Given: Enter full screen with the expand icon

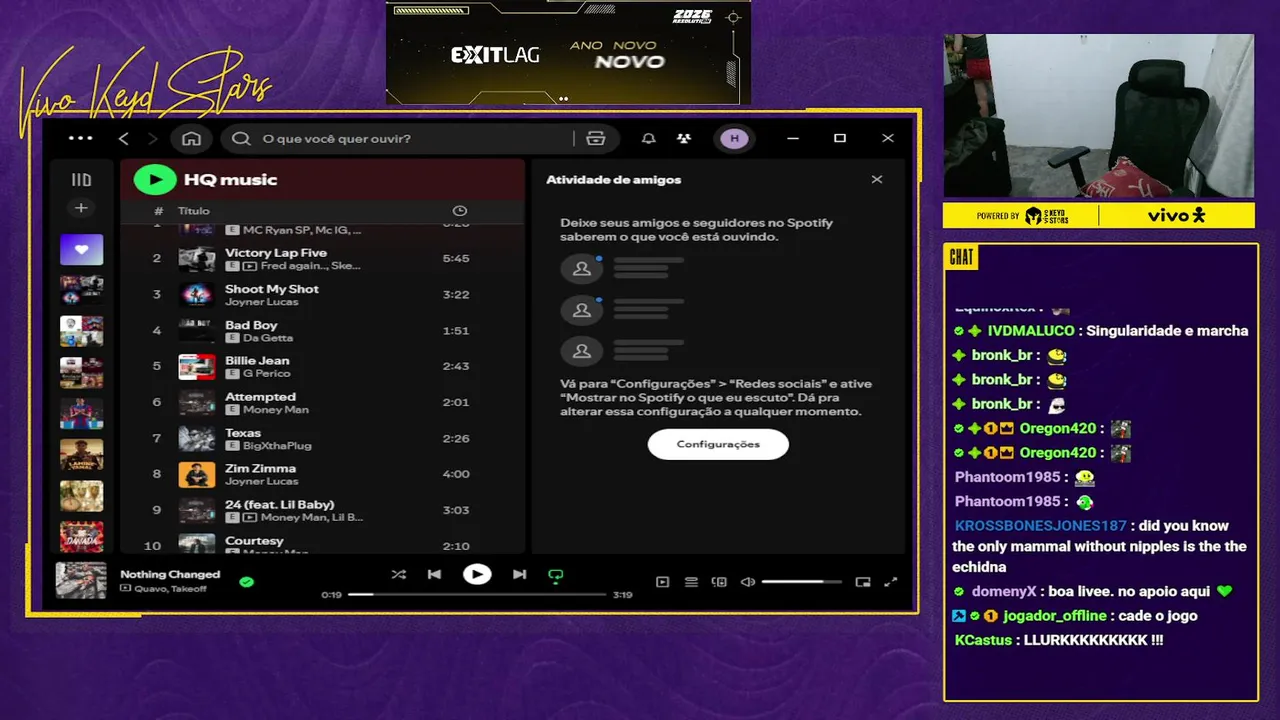Looking at the screenshot, I should tap(891, 582).
